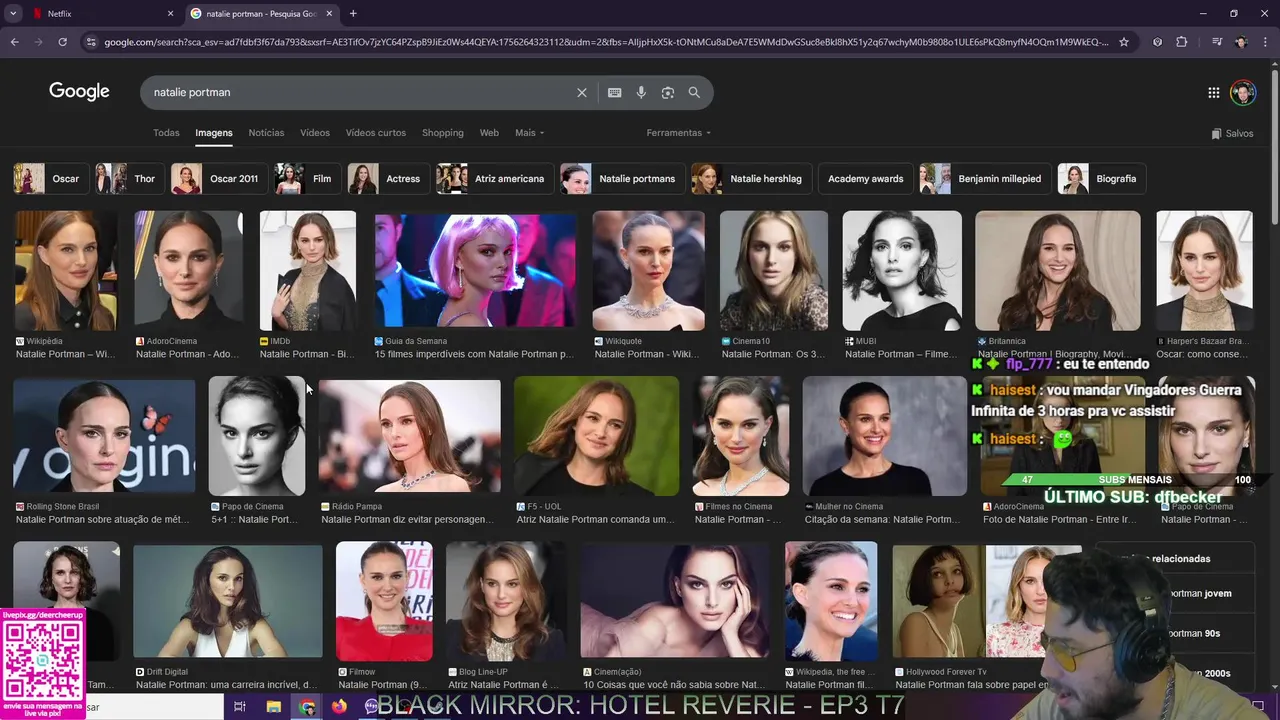Launch Firefox from the taskbar
The width and height of the screenshot is (1280, 720).
coord(339,707)
